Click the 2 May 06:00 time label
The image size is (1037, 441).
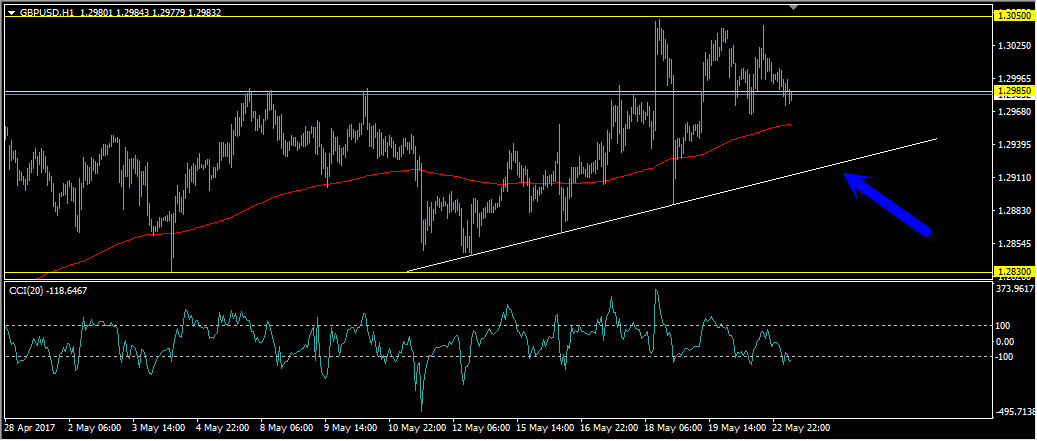click(x=95, y=428)
